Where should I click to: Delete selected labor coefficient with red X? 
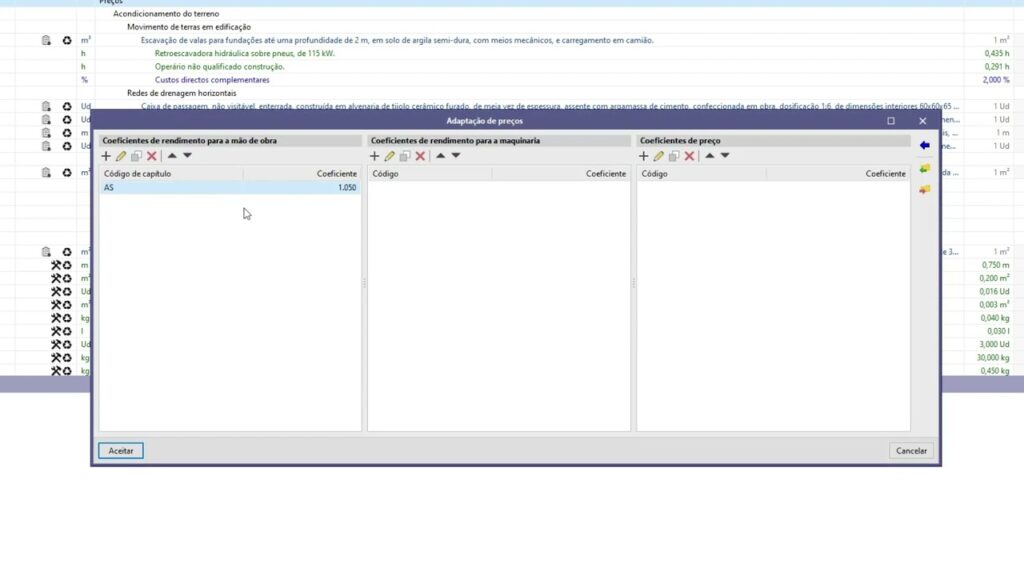pos(152,156)
